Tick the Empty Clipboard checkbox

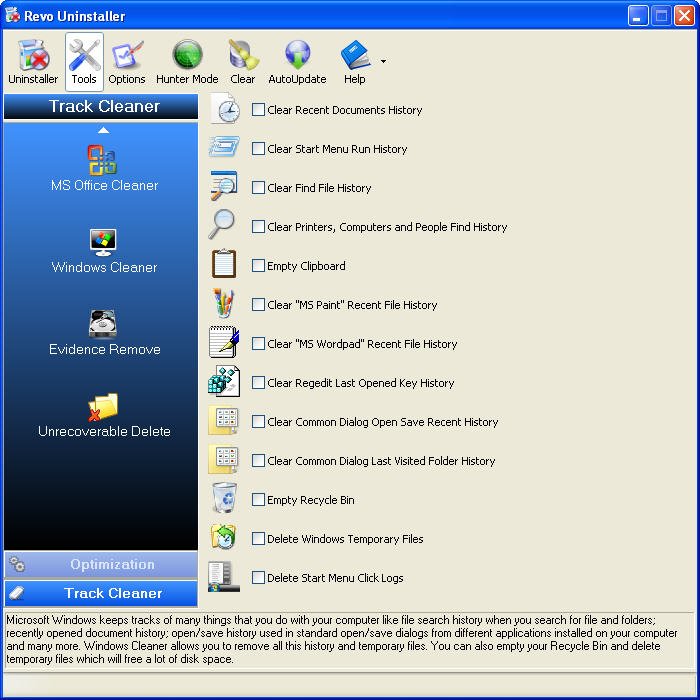tap(258, 266)
